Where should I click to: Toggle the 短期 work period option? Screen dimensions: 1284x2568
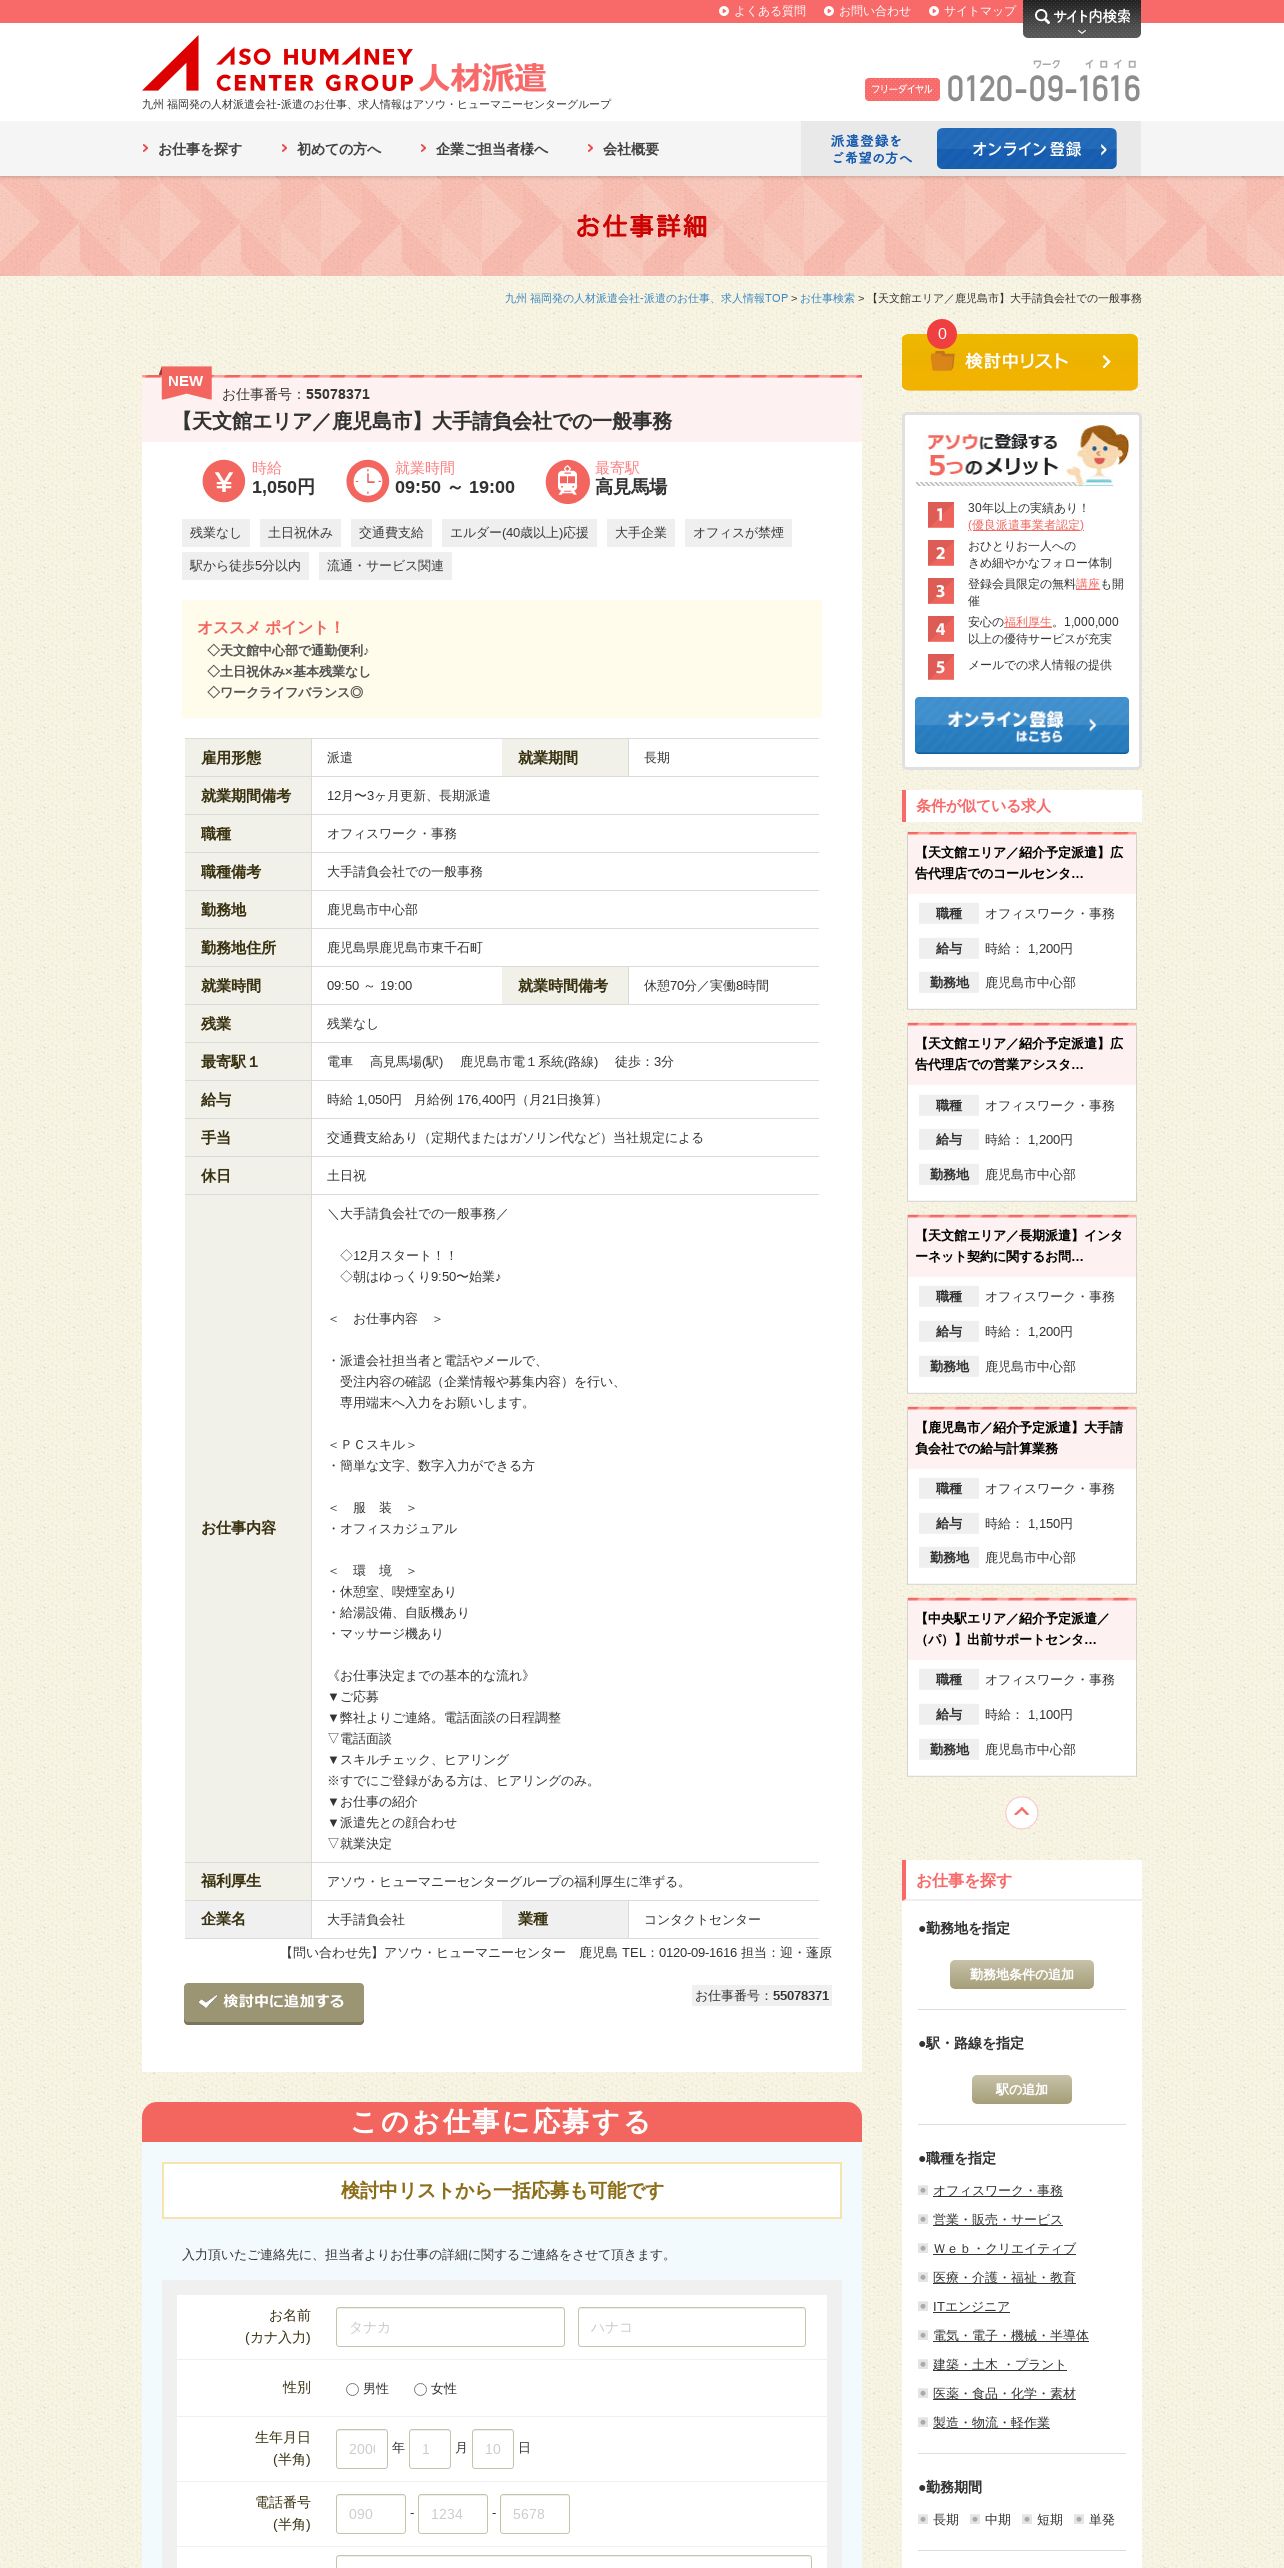tap(1043, 2519)
